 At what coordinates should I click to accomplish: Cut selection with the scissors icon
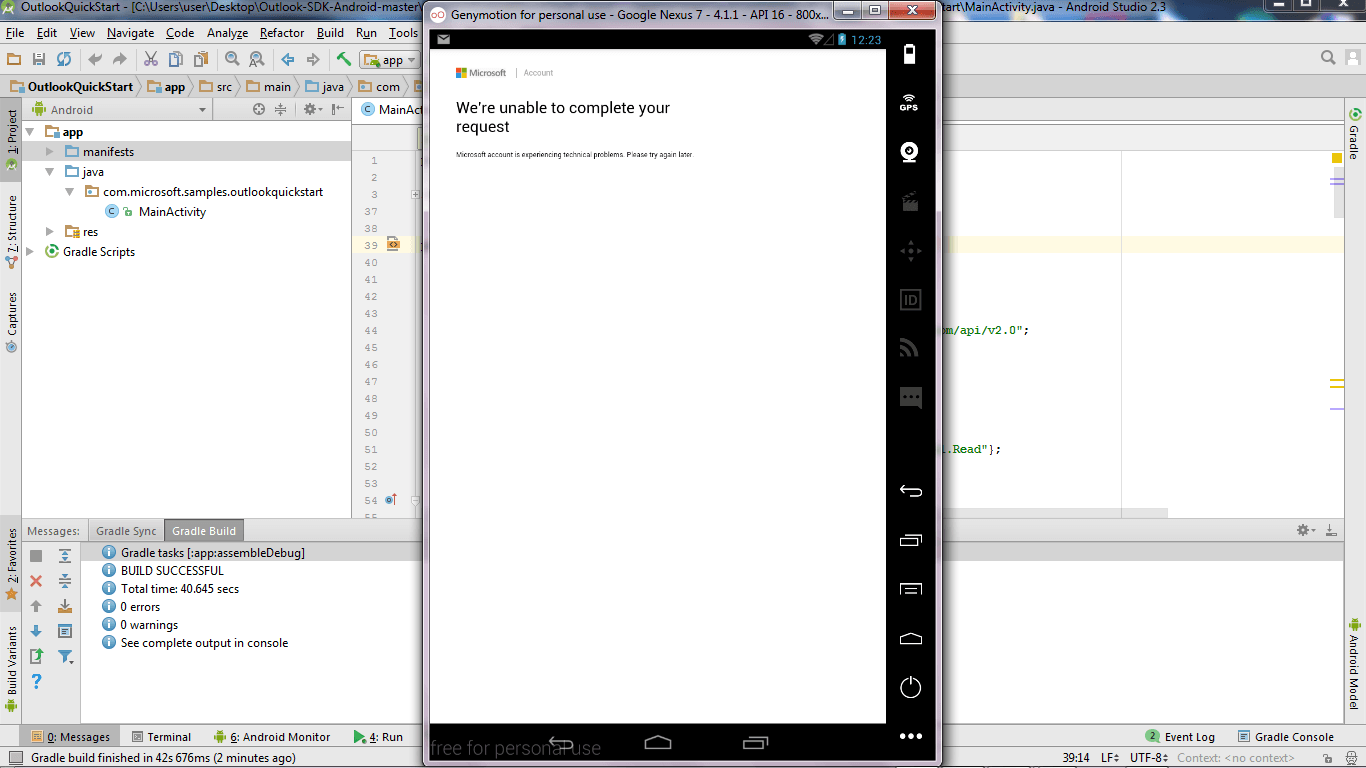coord(151,60)
